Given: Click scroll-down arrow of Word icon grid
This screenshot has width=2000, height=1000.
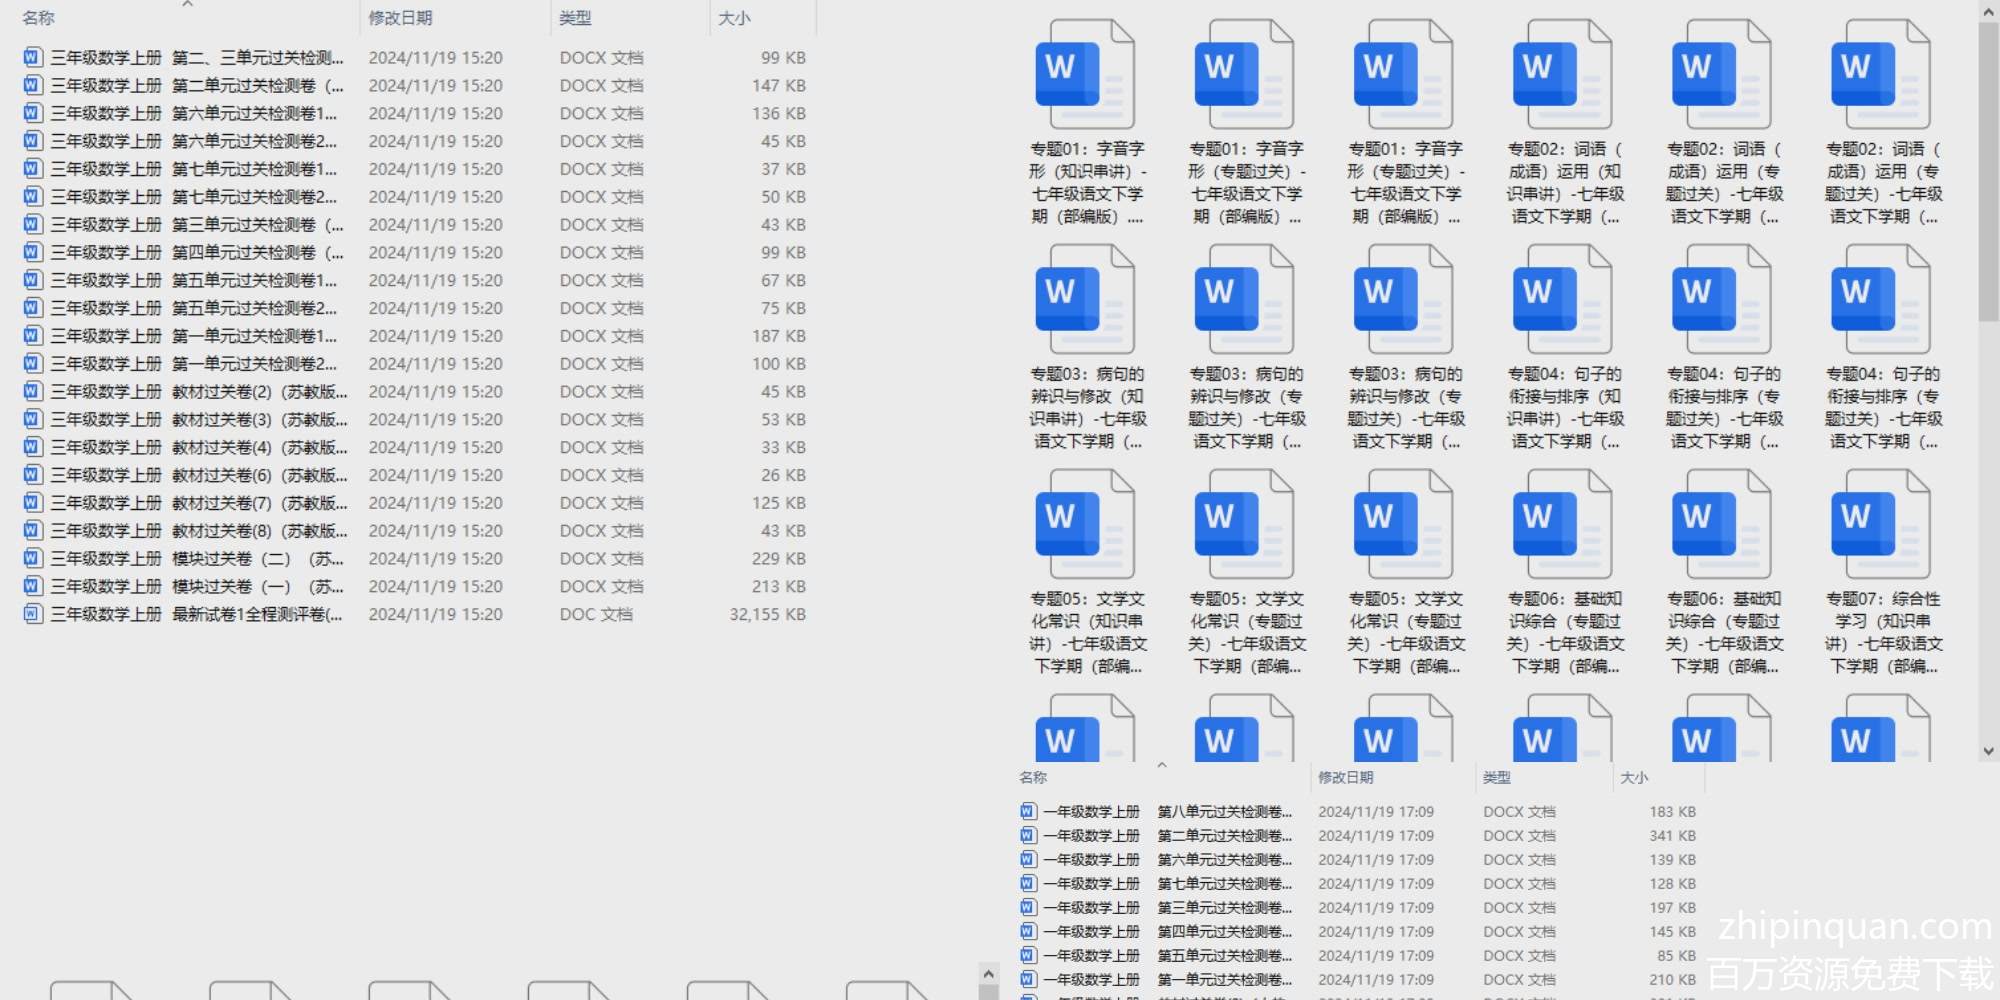Looking at the screenshot, I should coord(1988,751).
